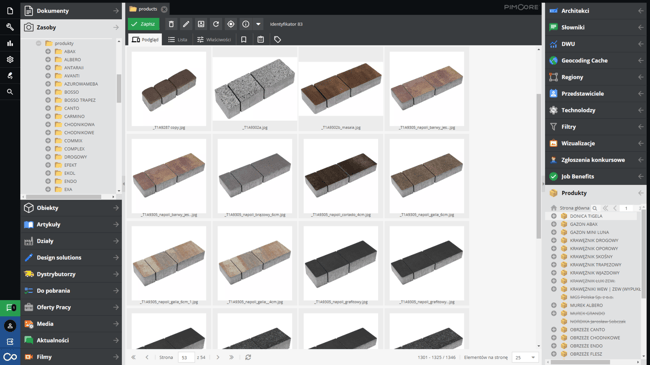Image resolution: width=650 pixels, height=365 pixels.
Task: Click the locate in tree target icon
Action: [231, 24]
